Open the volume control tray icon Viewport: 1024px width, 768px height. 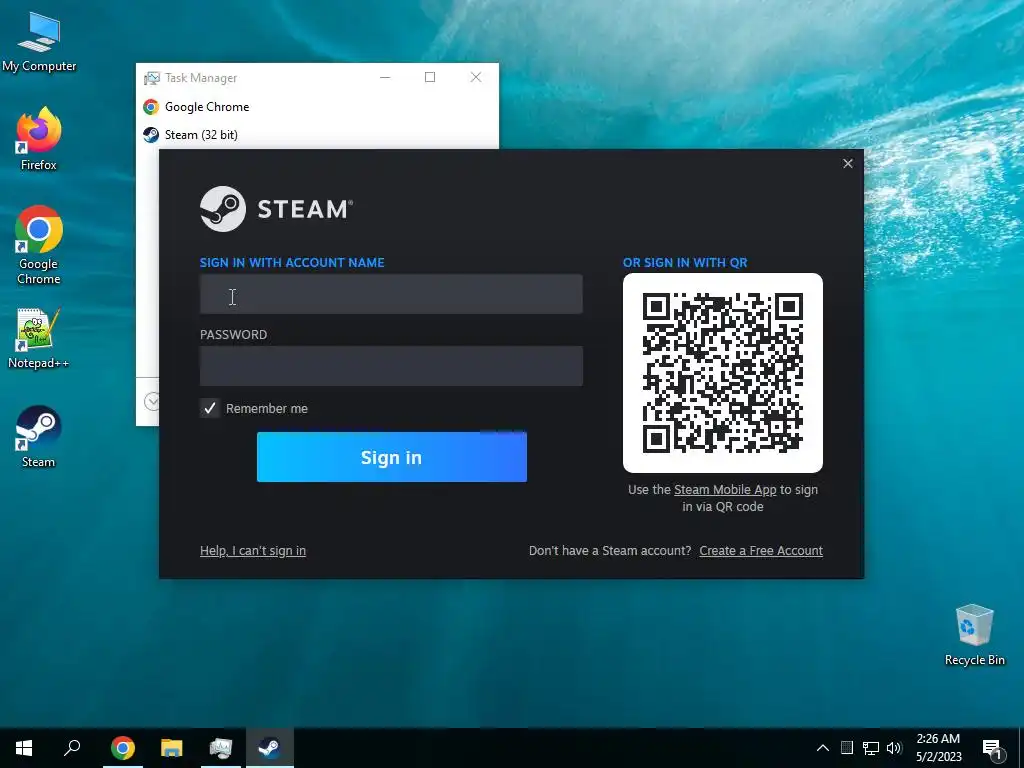pos(894,748)
